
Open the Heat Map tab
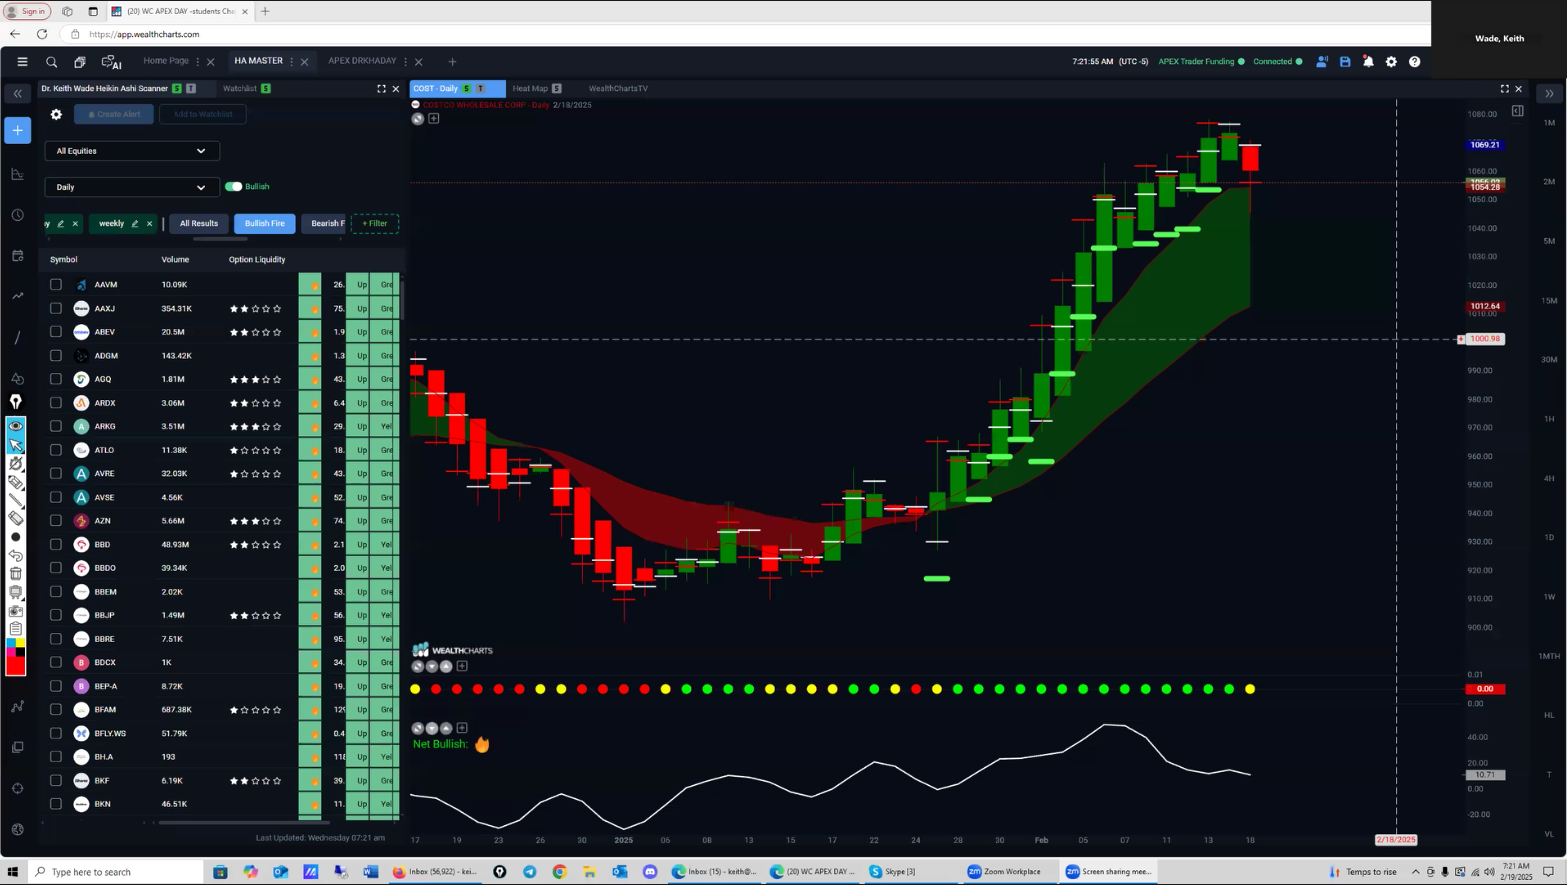point(530,89)
